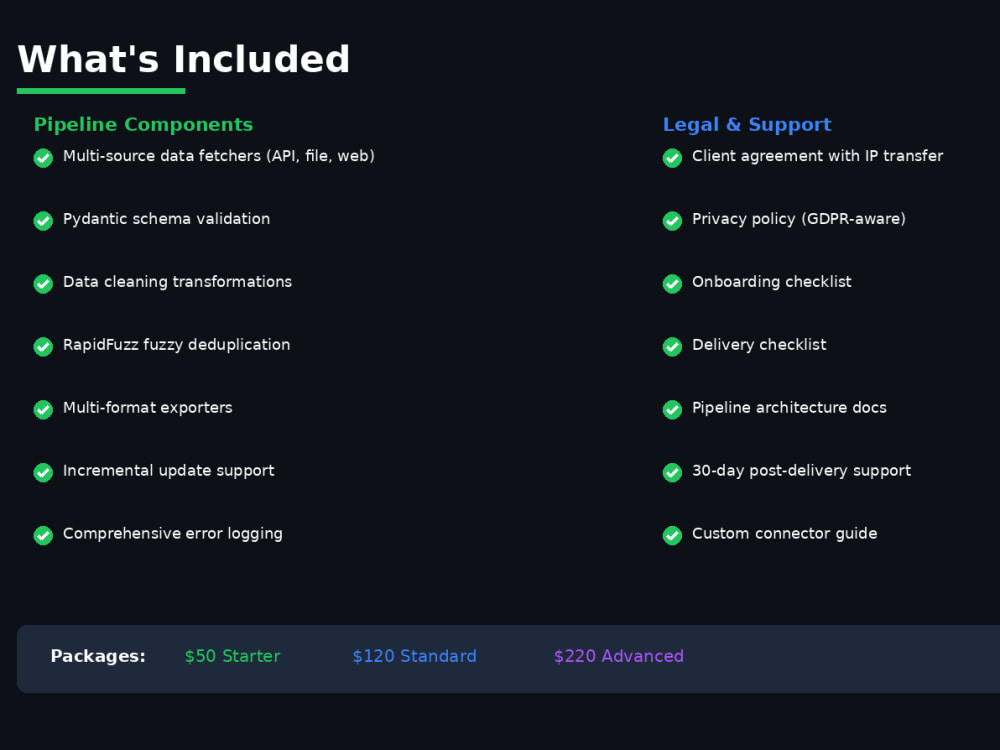The width and height of the screenshot is (1000, 750).
Task: Click the Packages: label
Action: [98, 656]
